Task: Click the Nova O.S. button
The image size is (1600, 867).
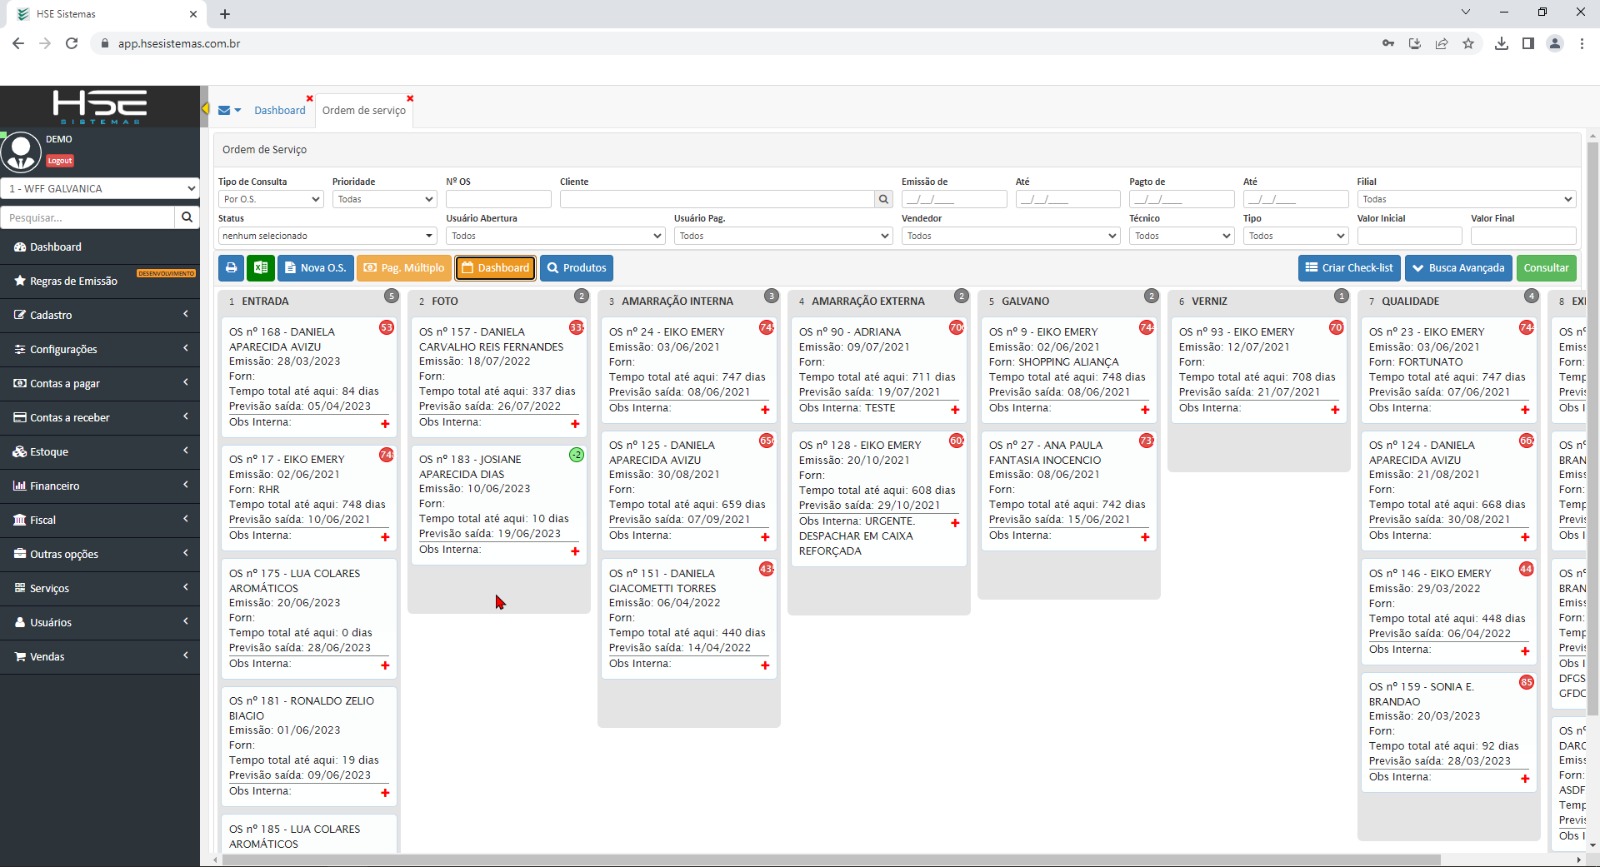Action: [314, 268]
